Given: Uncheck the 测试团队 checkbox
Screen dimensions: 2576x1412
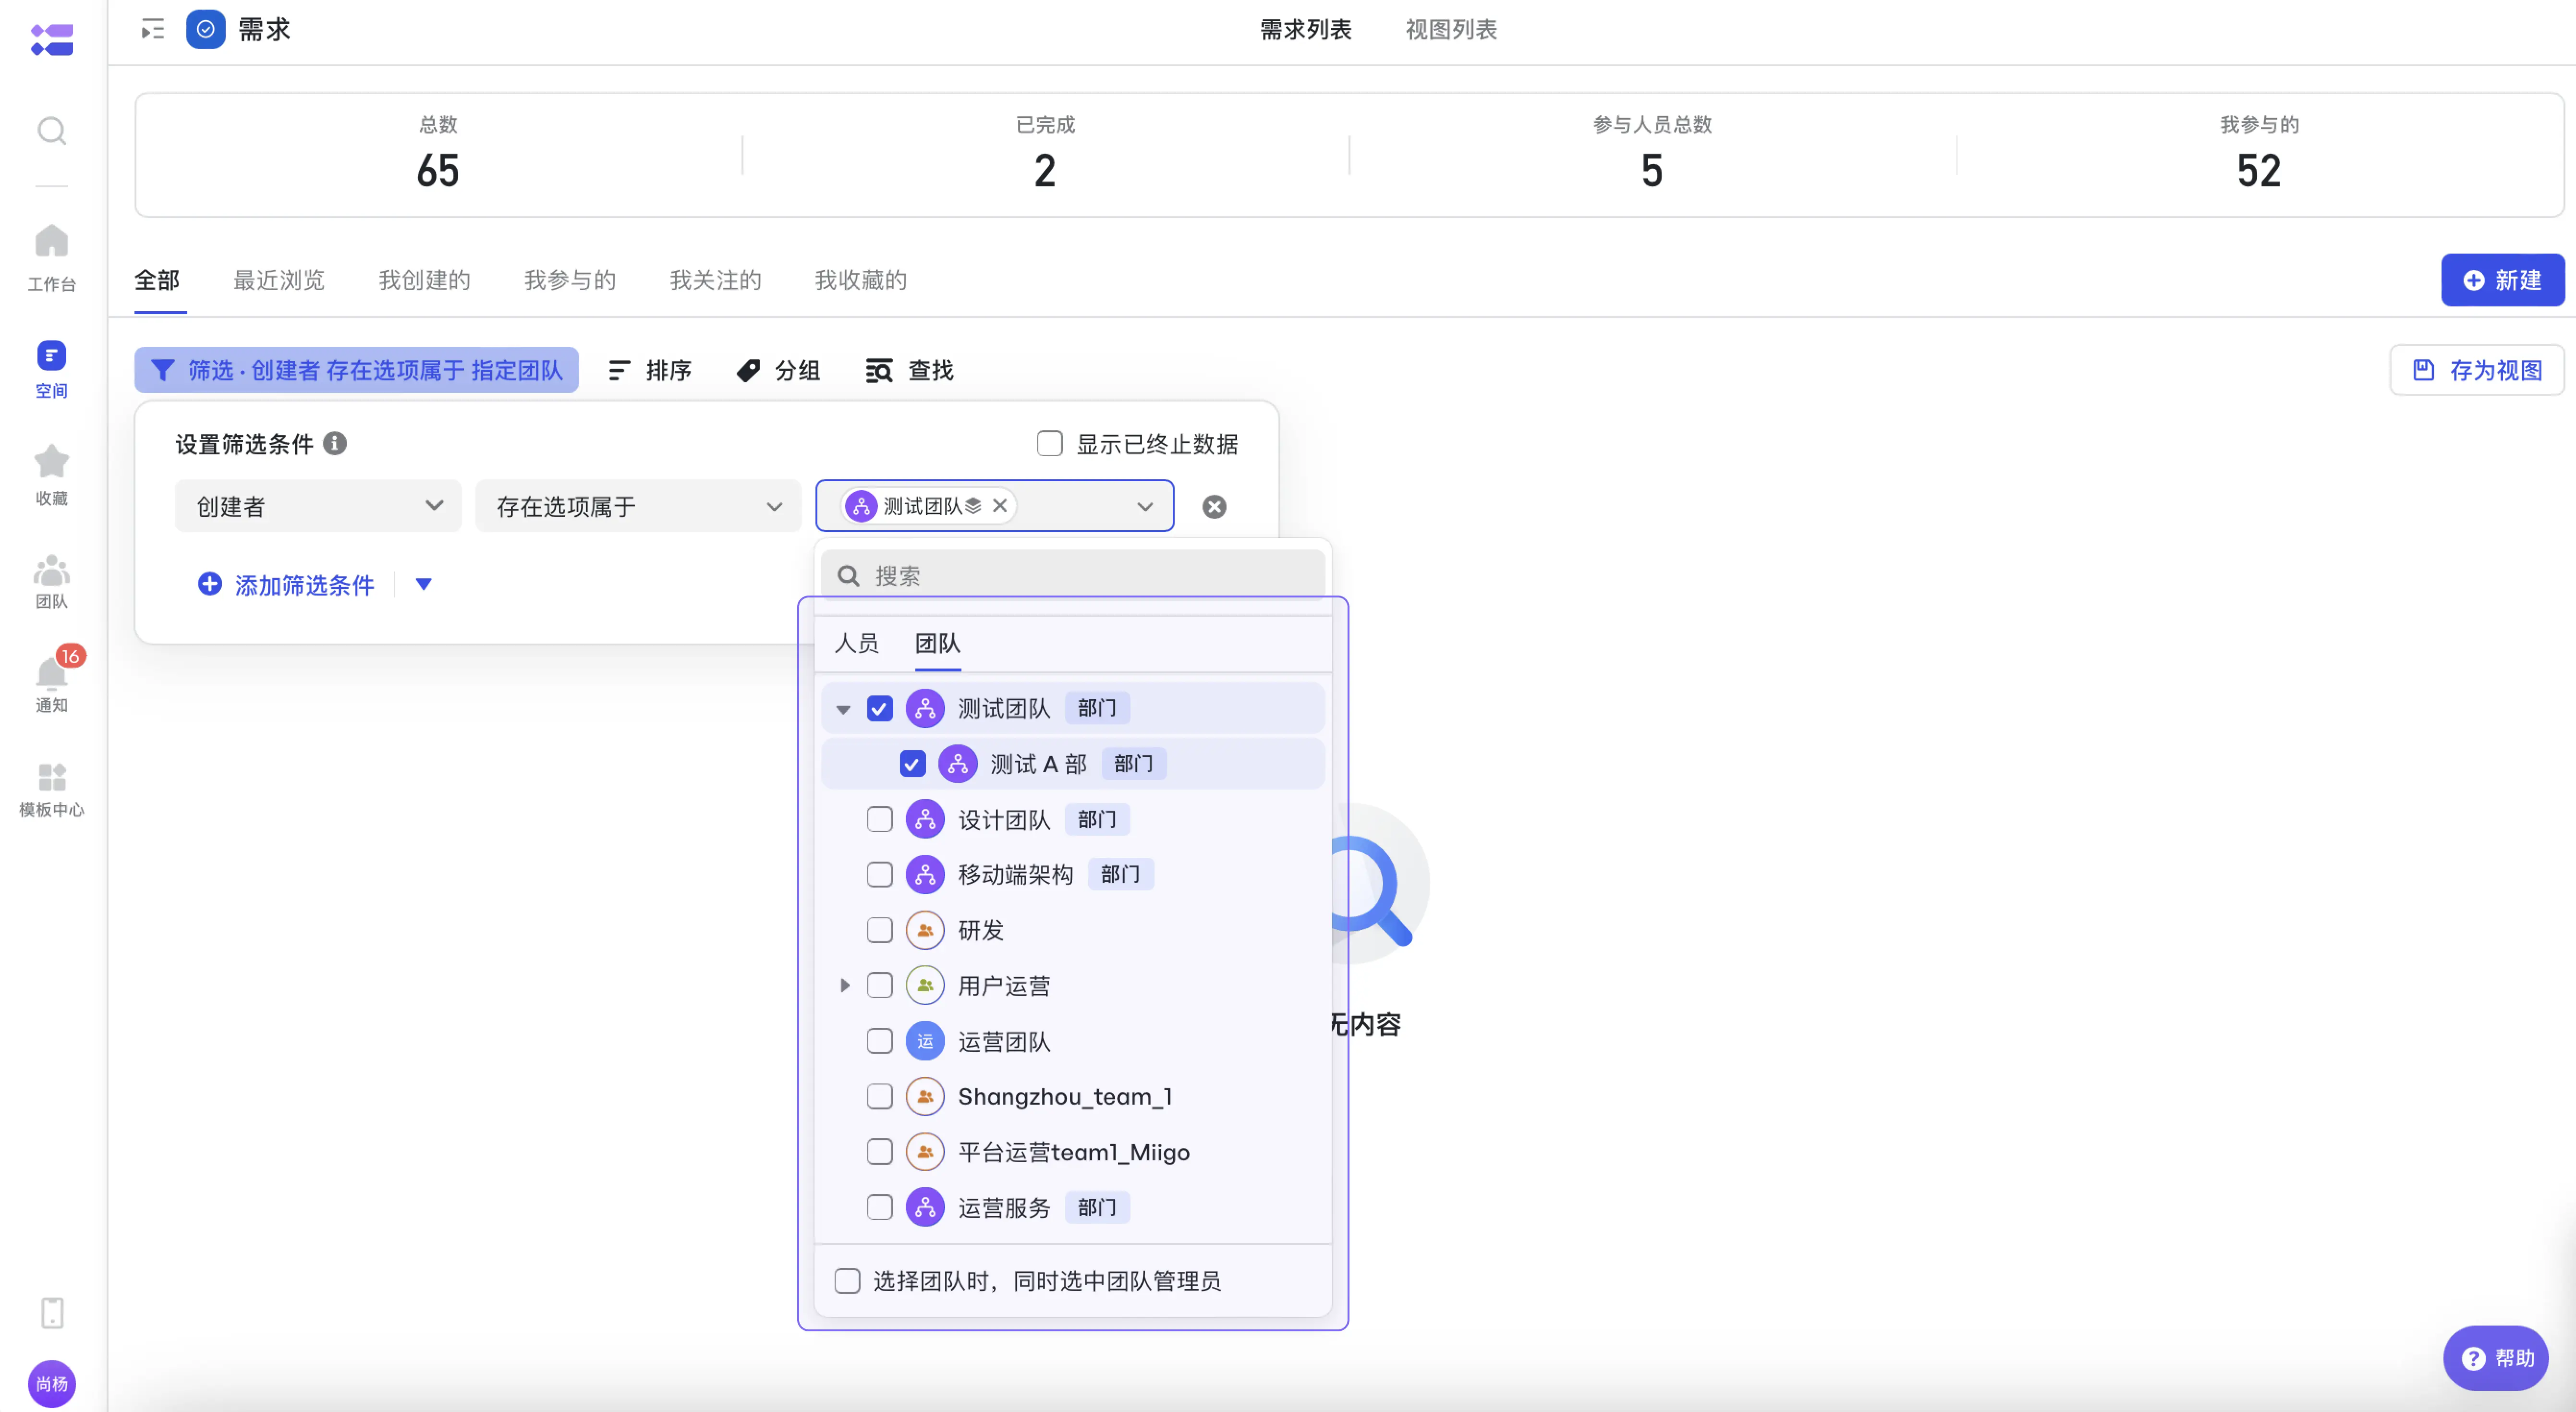Looking at the screenshot, I should tap(880, 708).
